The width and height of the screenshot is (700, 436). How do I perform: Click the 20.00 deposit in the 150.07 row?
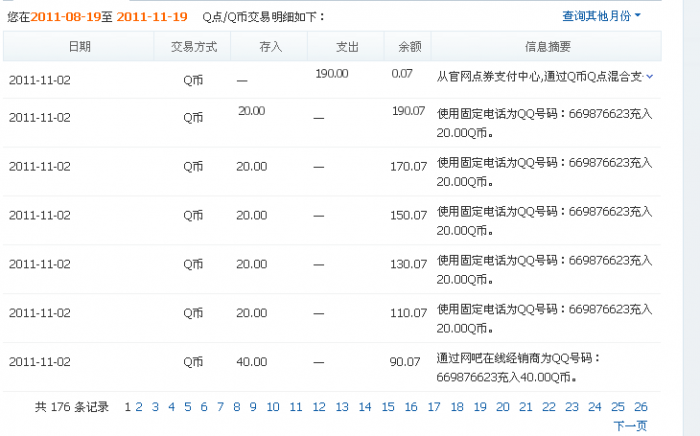[x=252, y=215]
